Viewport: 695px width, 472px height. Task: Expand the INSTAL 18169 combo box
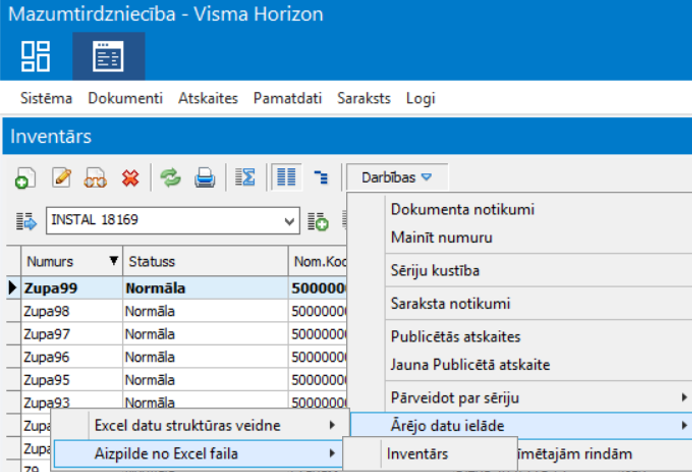click(x=289, y=221)
